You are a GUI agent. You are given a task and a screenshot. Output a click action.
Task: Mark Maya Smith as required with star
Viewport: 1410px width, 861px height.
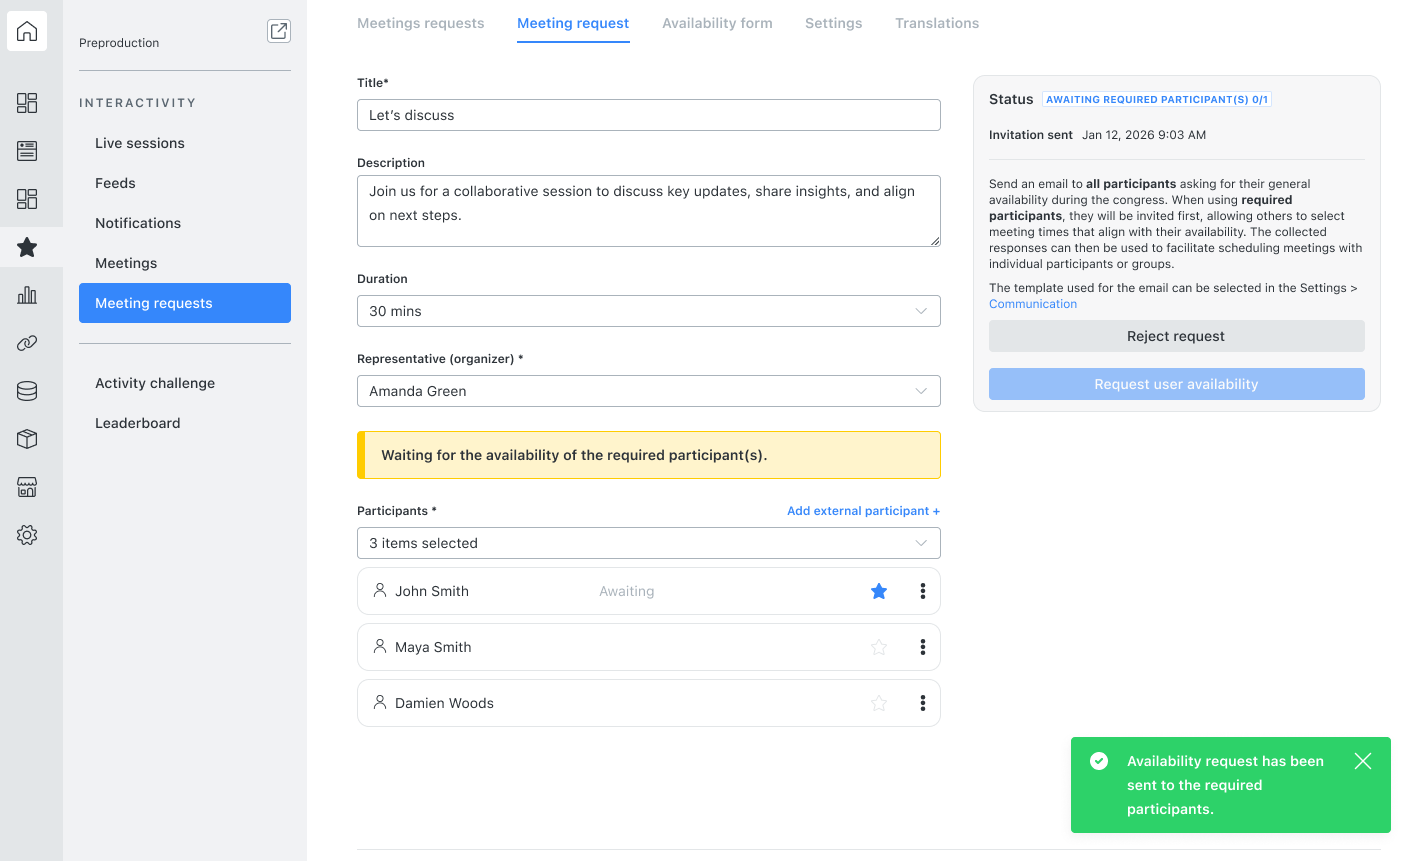click(x=879, y=647)
